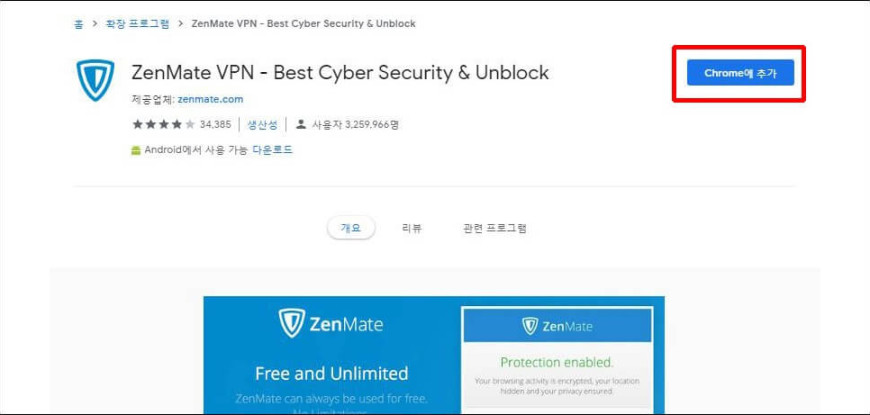Click the user count person icon

301,124
